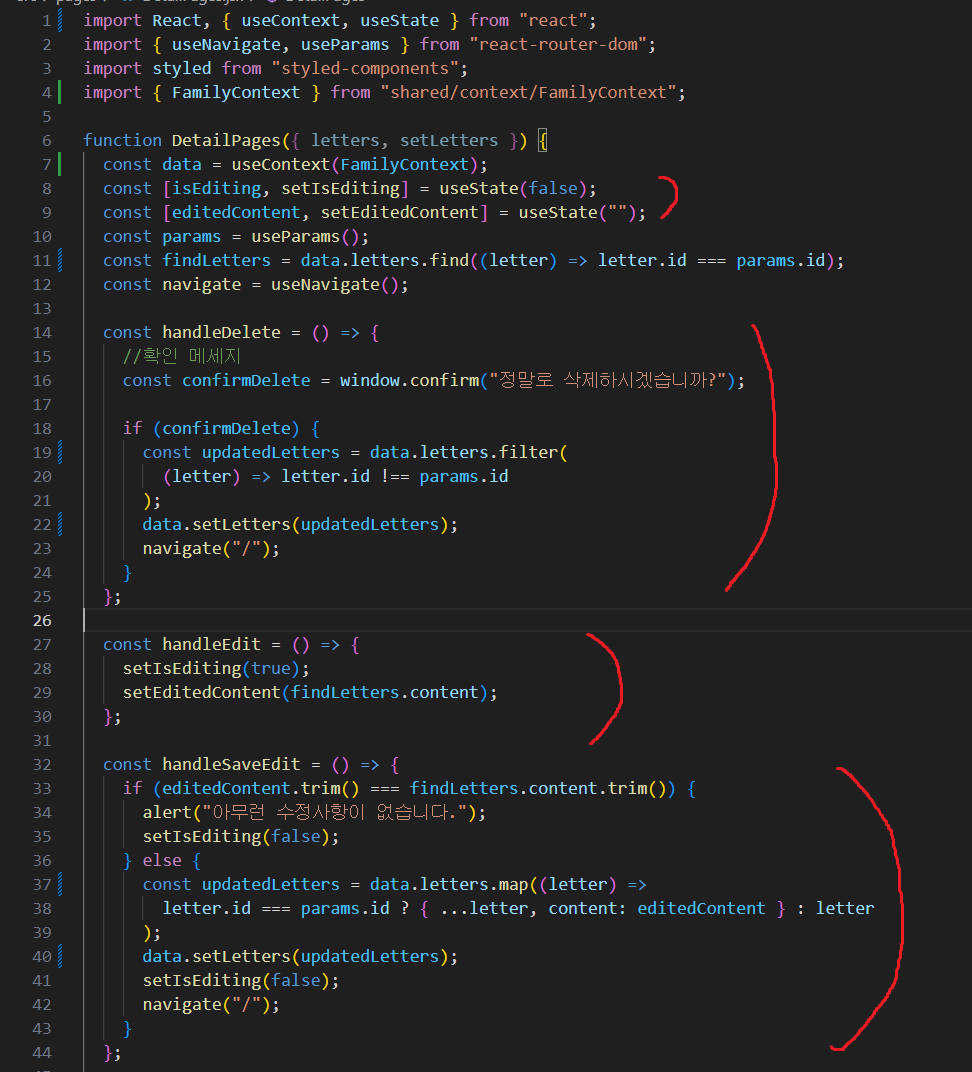Viewport: 972px width, 1072px height.
Task: Click "confirmDelete" in the line 18 if condition
Action: tap(226, 428)
